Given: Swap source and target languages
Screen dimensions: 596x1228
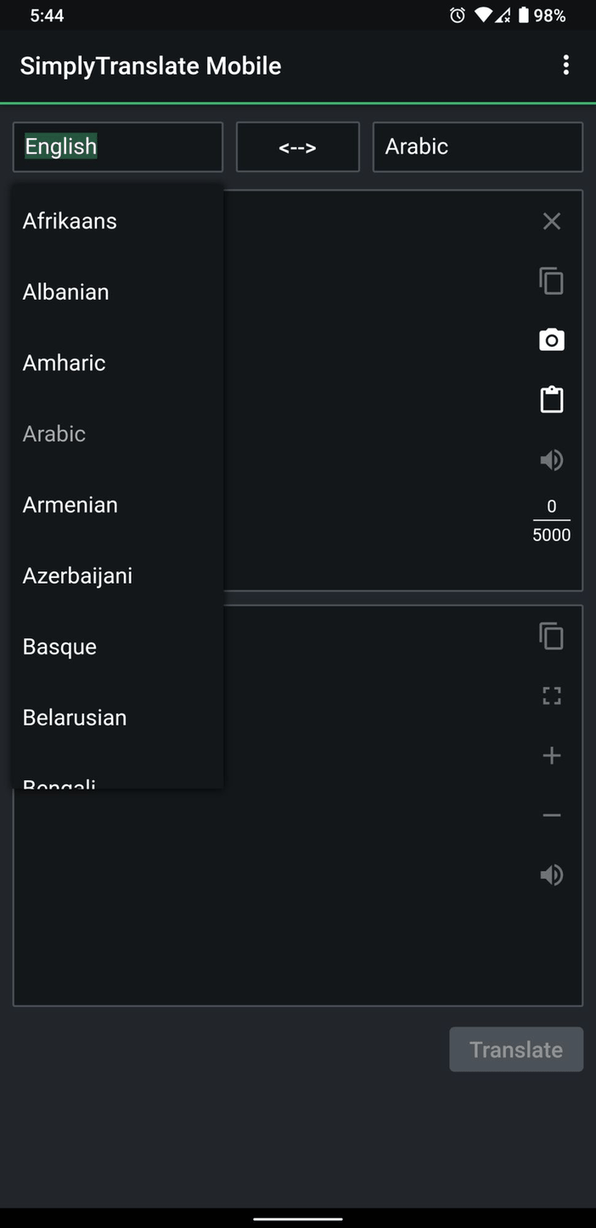Looking at the screenshot, I should tap(297, 146).
